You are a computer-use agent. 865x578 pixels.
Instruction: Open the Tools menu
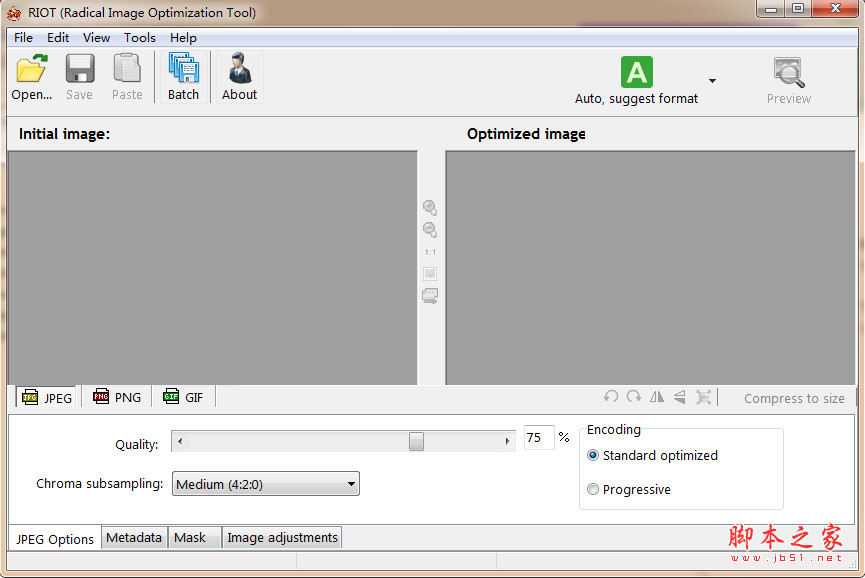click(140, 38)
